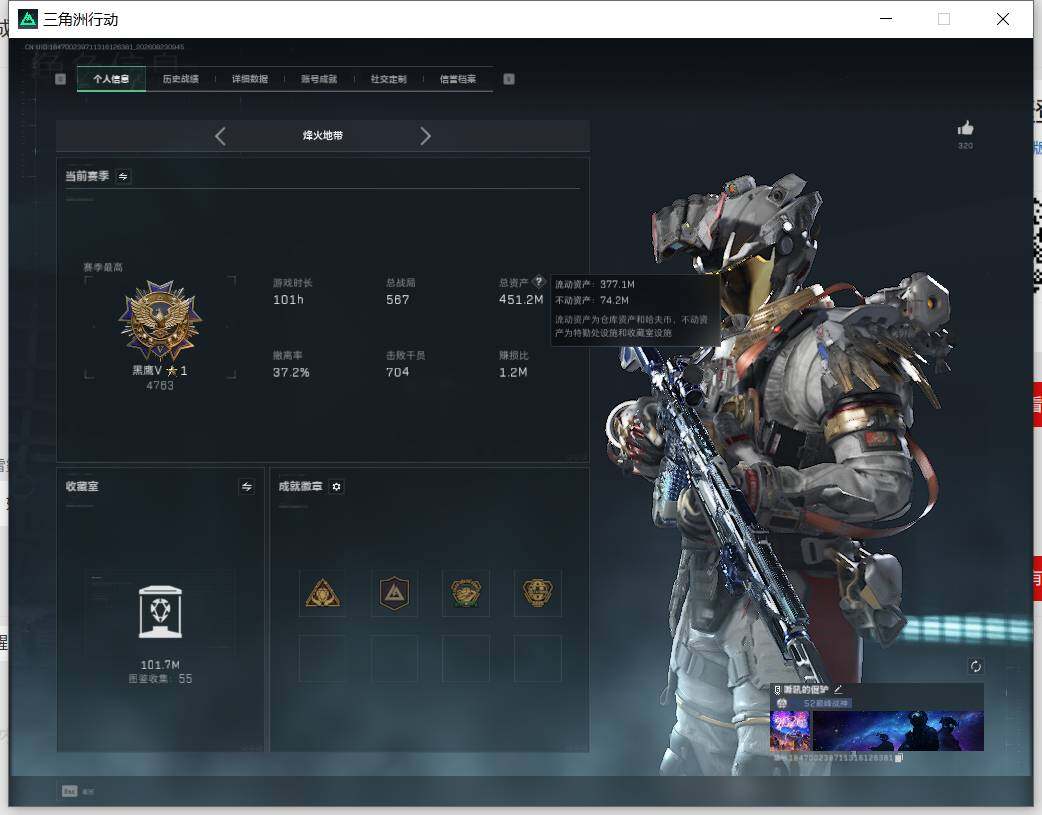Open the 个人信息 tab

pyautogui.click(x=111, y=79)
